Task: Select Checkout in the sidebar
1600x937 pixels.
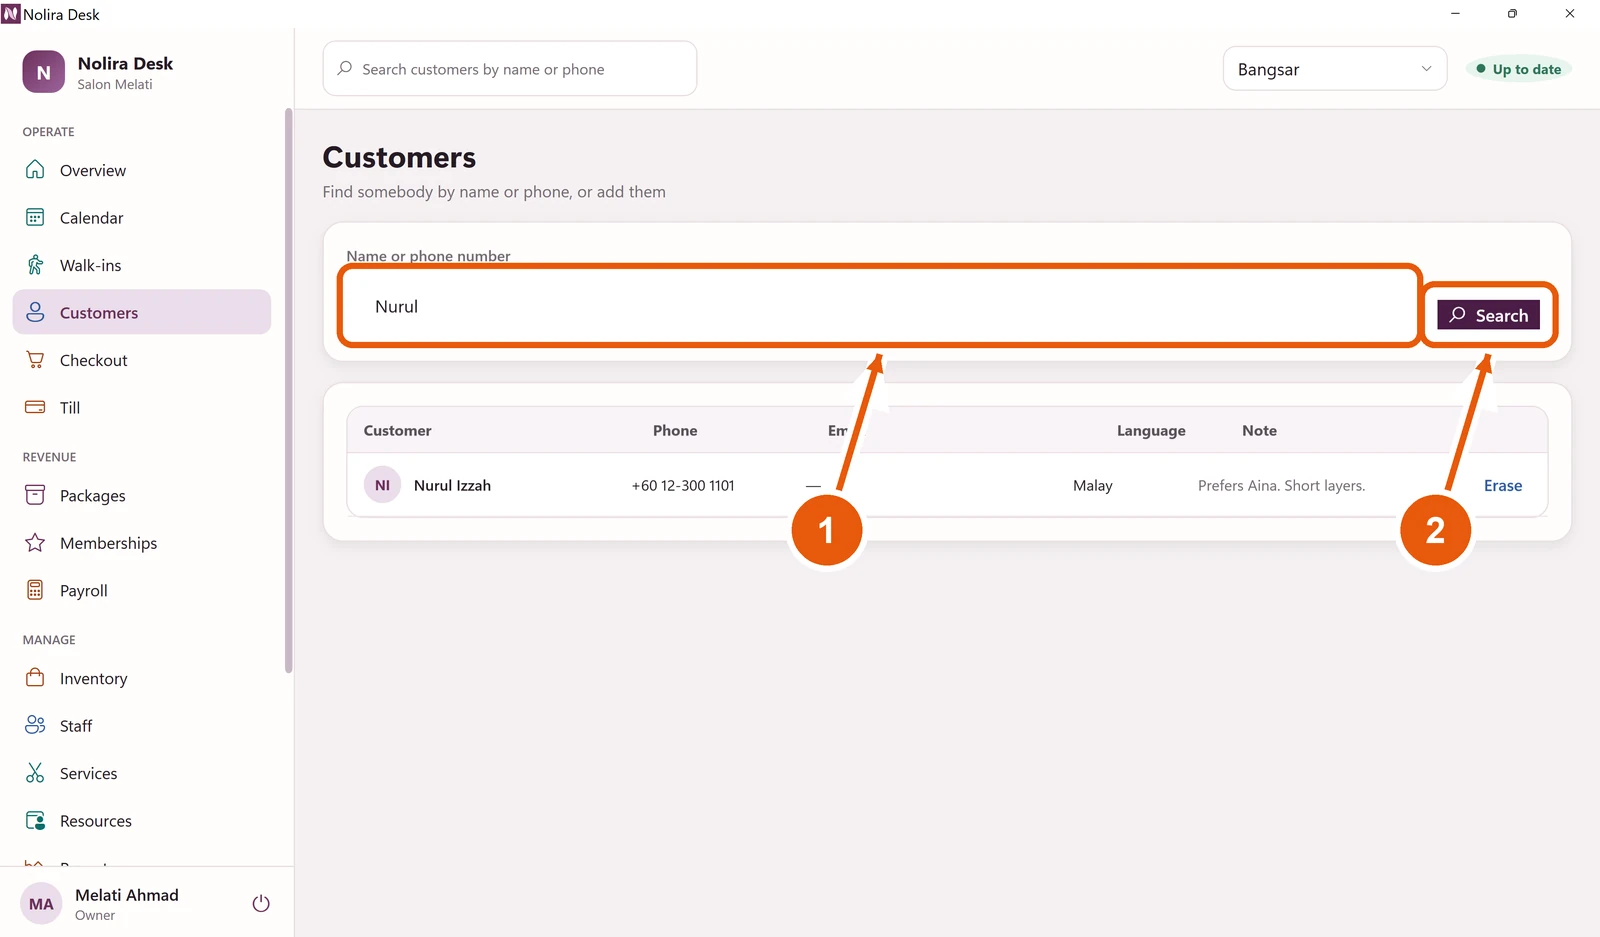Action: pyautogui.click(x=142, y=360)
